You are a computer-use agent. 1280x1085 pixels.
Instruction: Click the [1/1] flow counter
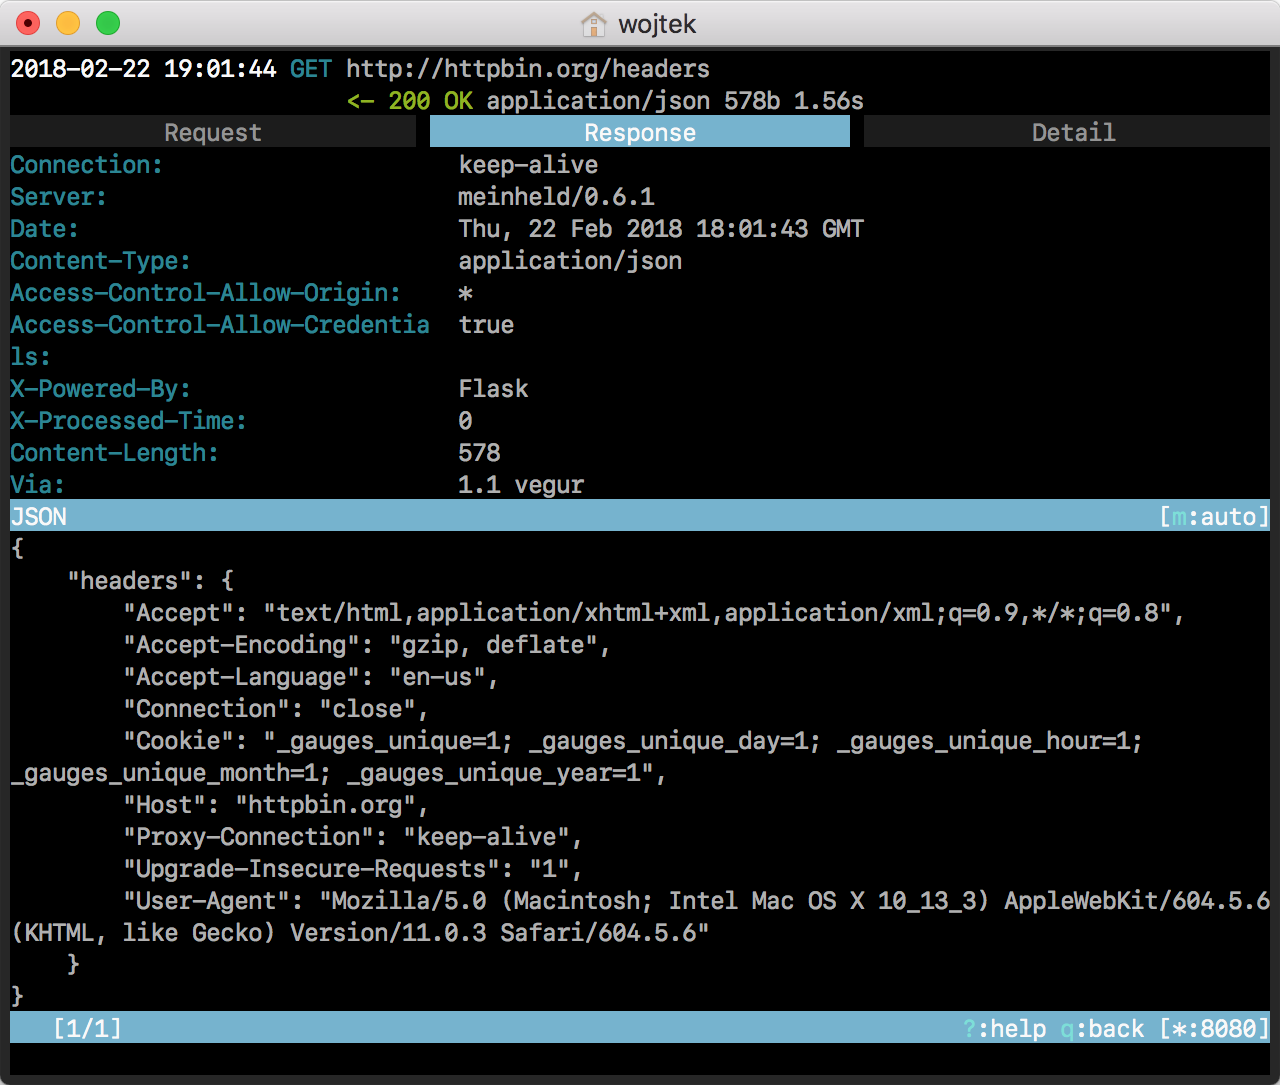click(87, 1029)
